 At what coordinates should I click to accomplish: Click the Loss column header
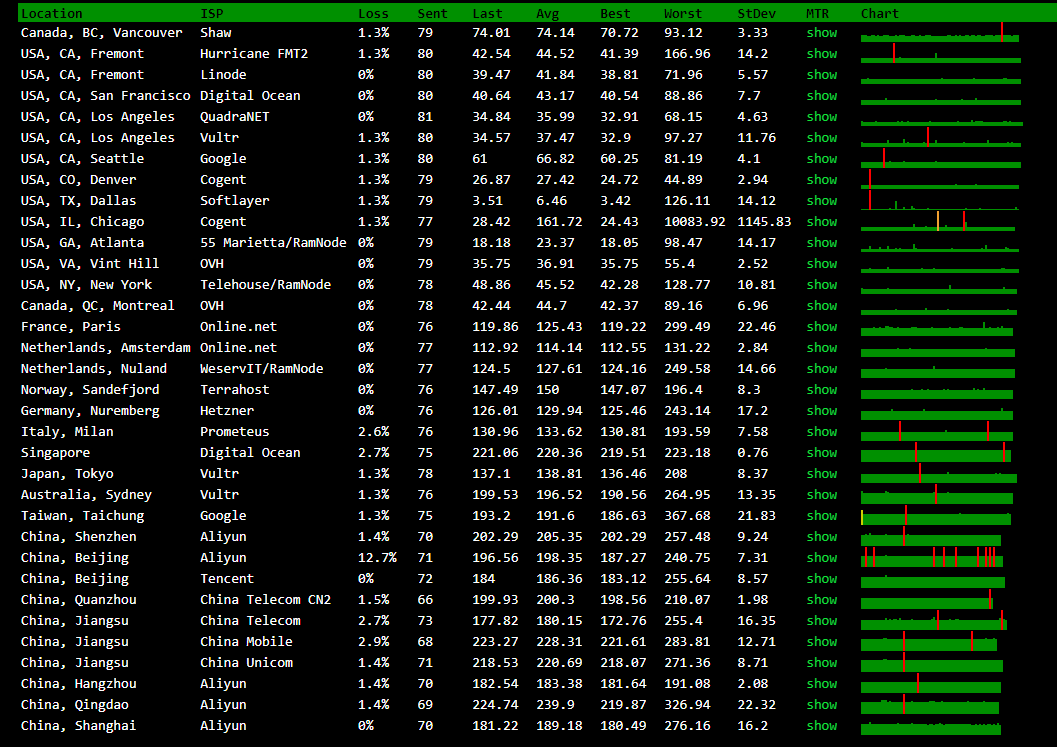coord(373,14)
